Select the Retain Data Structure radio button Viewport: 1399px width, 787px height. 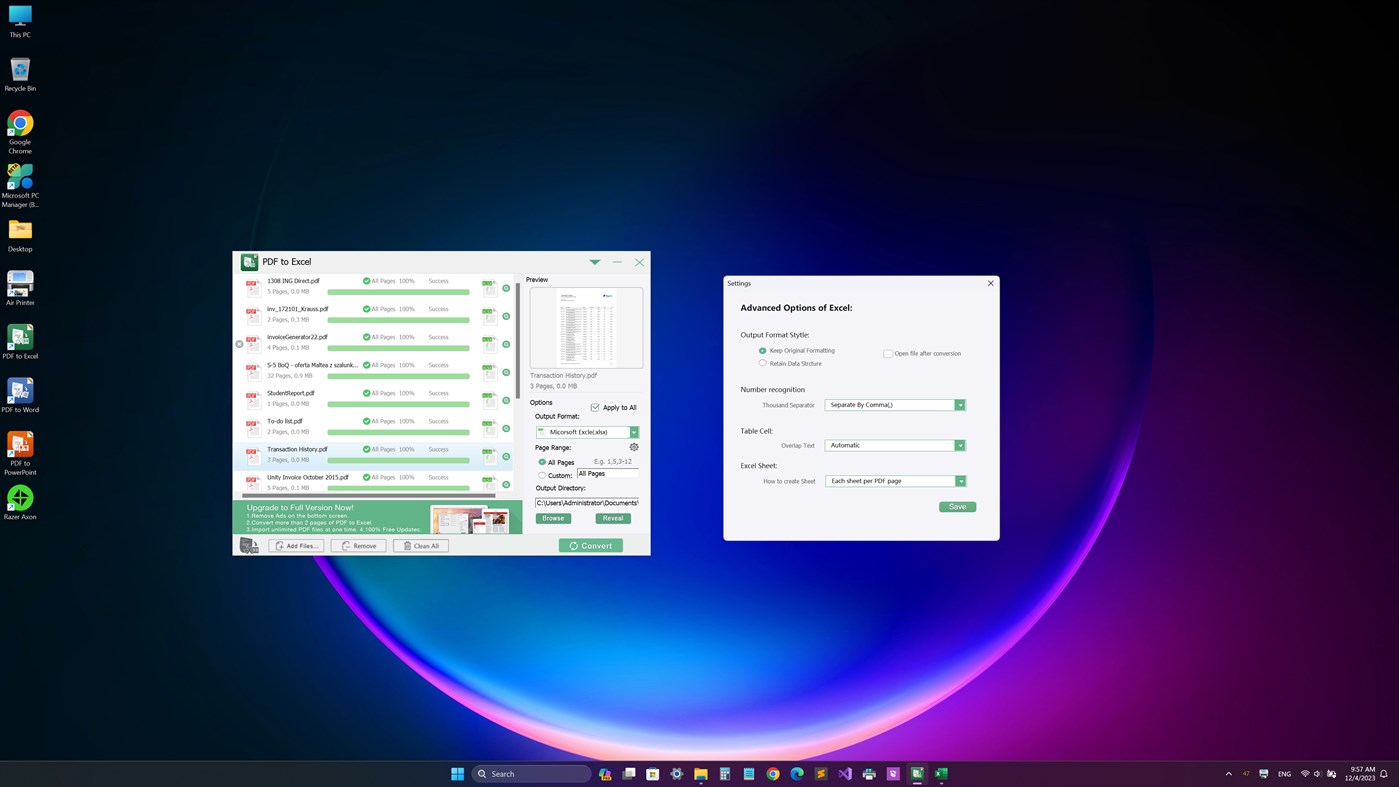pos(761,362)
